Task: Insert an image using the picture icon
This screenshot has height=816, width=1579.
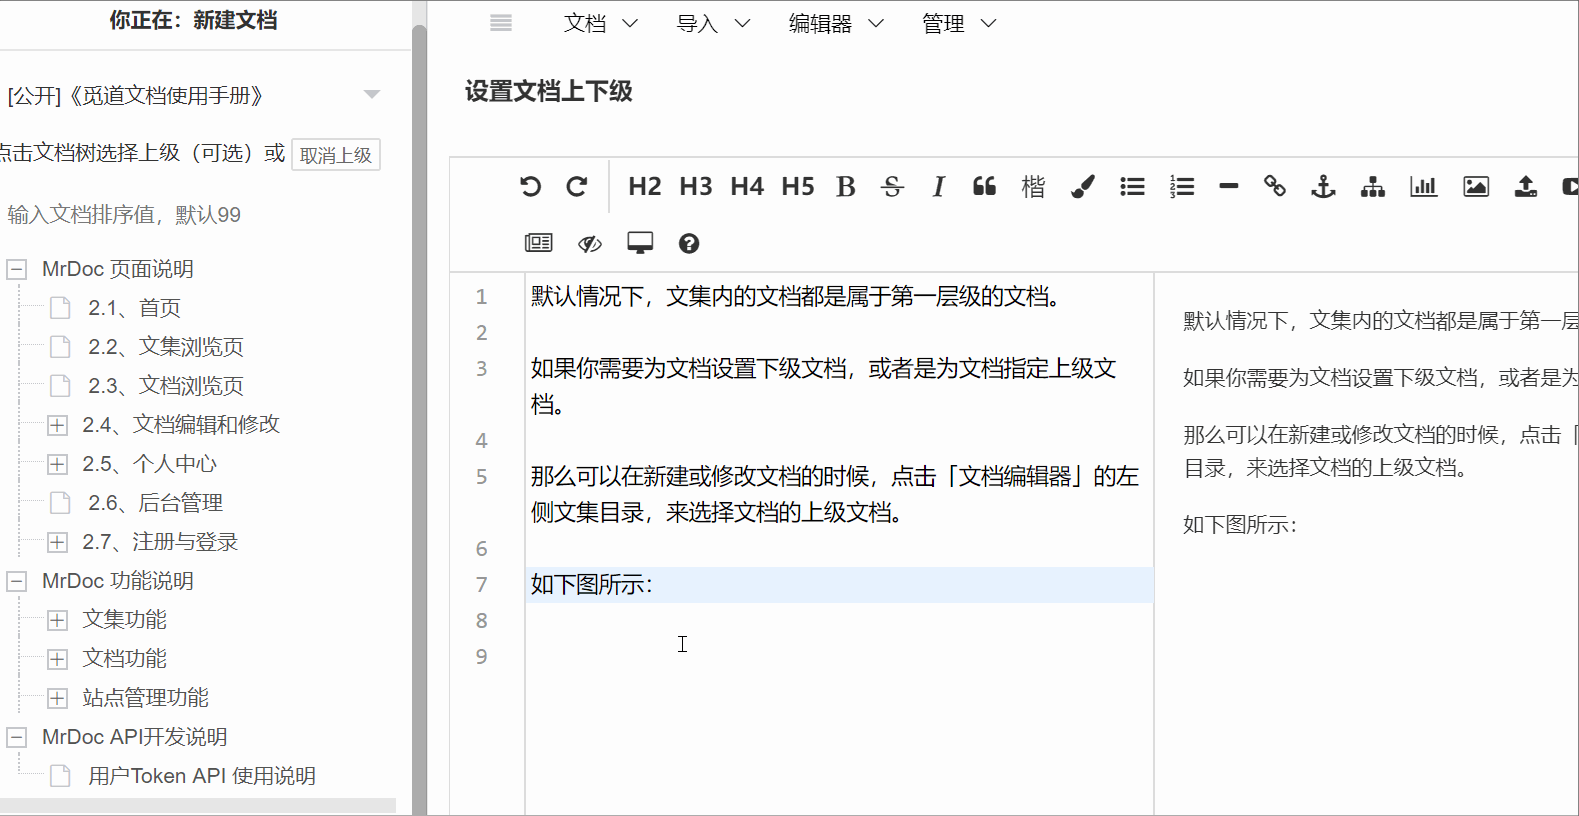Action: point(1476,187)
